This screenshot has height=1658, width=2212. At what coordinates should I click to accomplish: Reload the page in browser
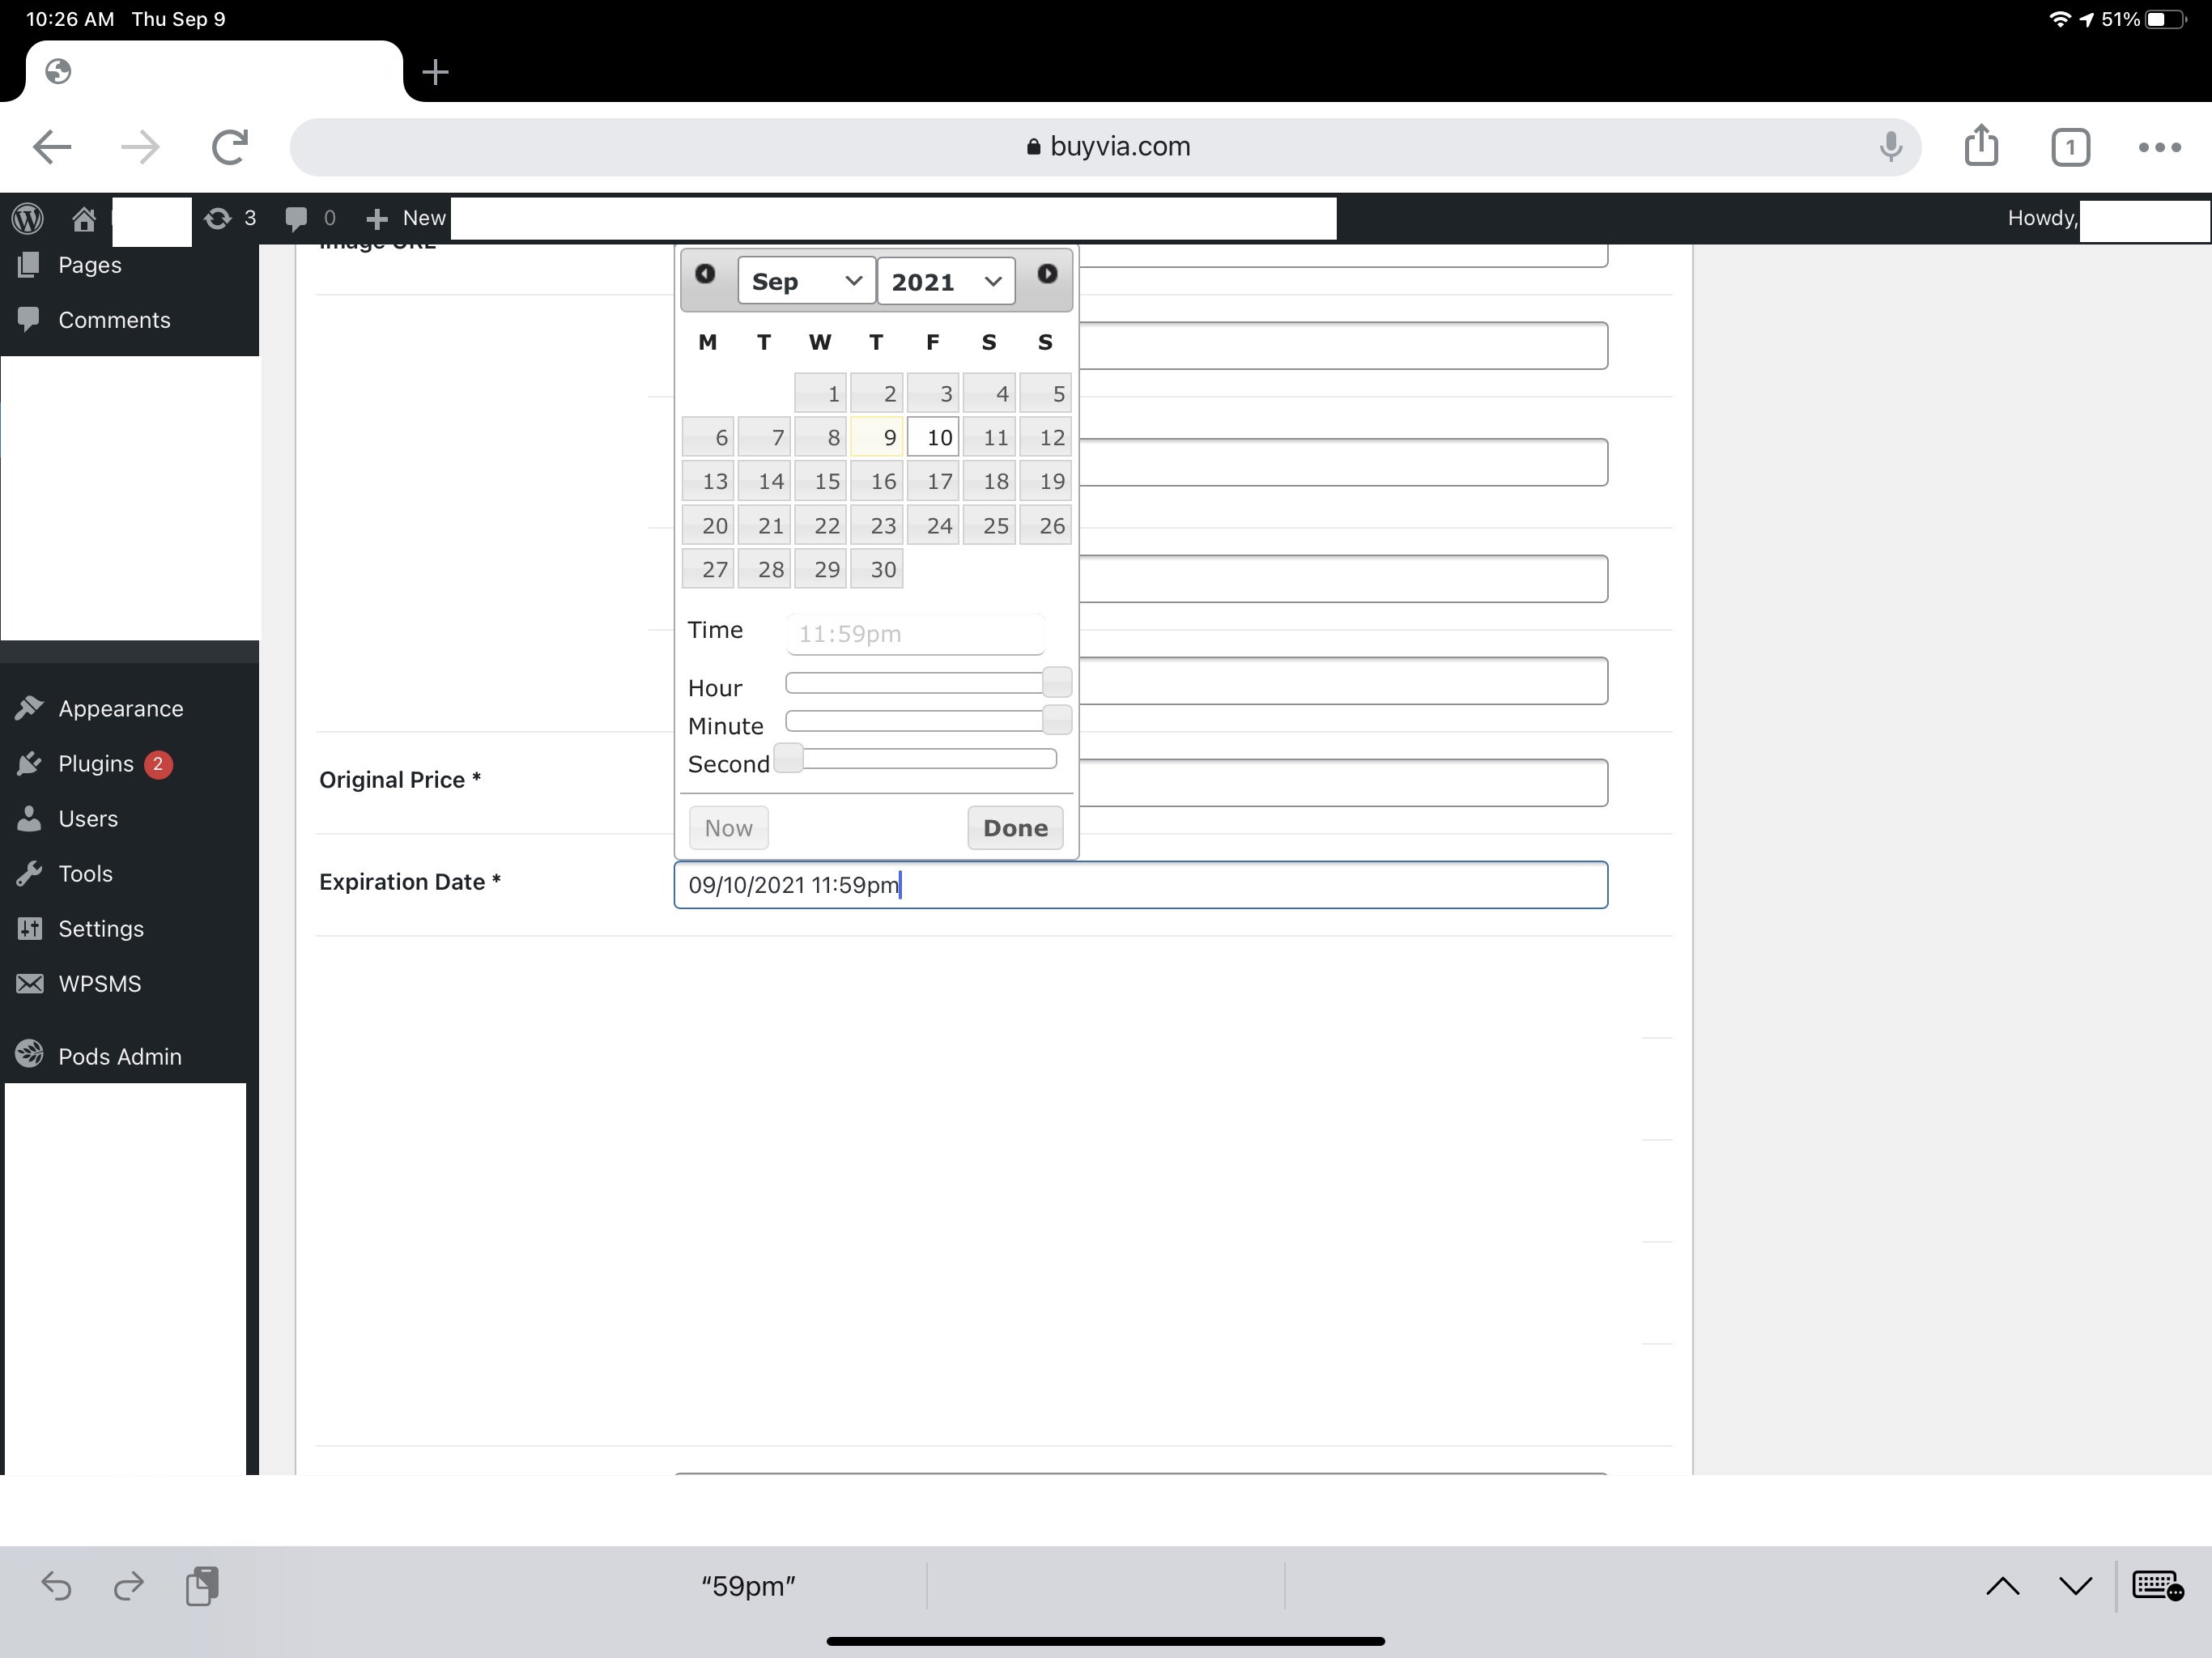(x=230, y=146)
